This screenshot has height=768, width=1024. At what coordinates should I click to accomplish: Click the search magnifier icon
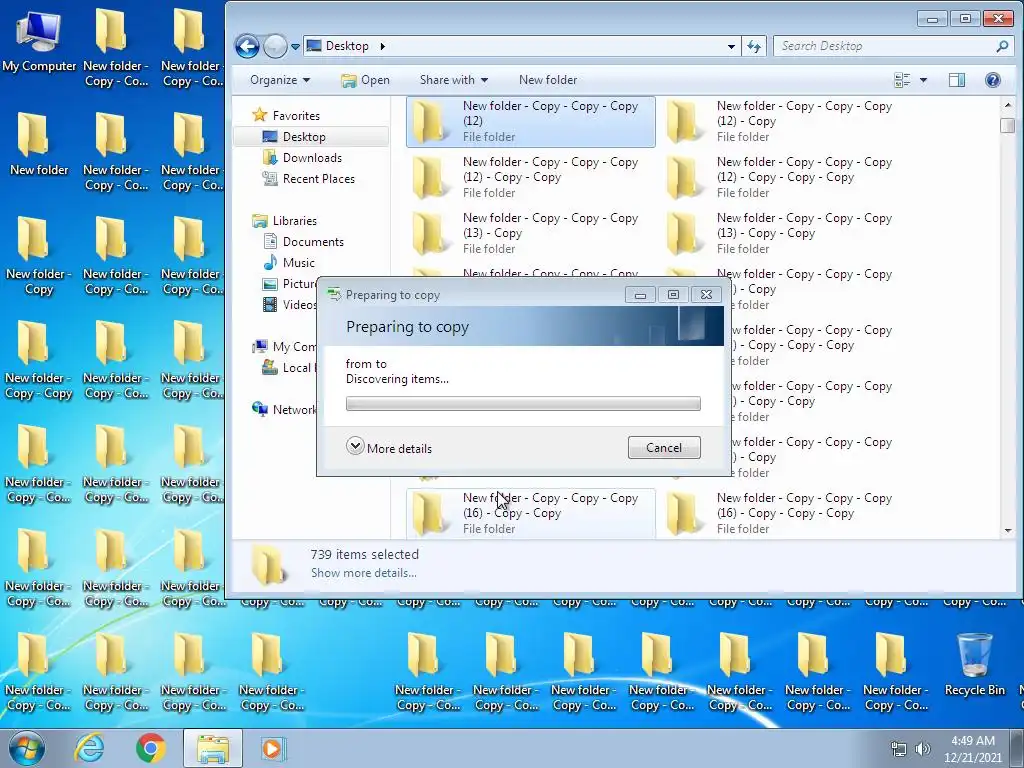(1002, 46)
